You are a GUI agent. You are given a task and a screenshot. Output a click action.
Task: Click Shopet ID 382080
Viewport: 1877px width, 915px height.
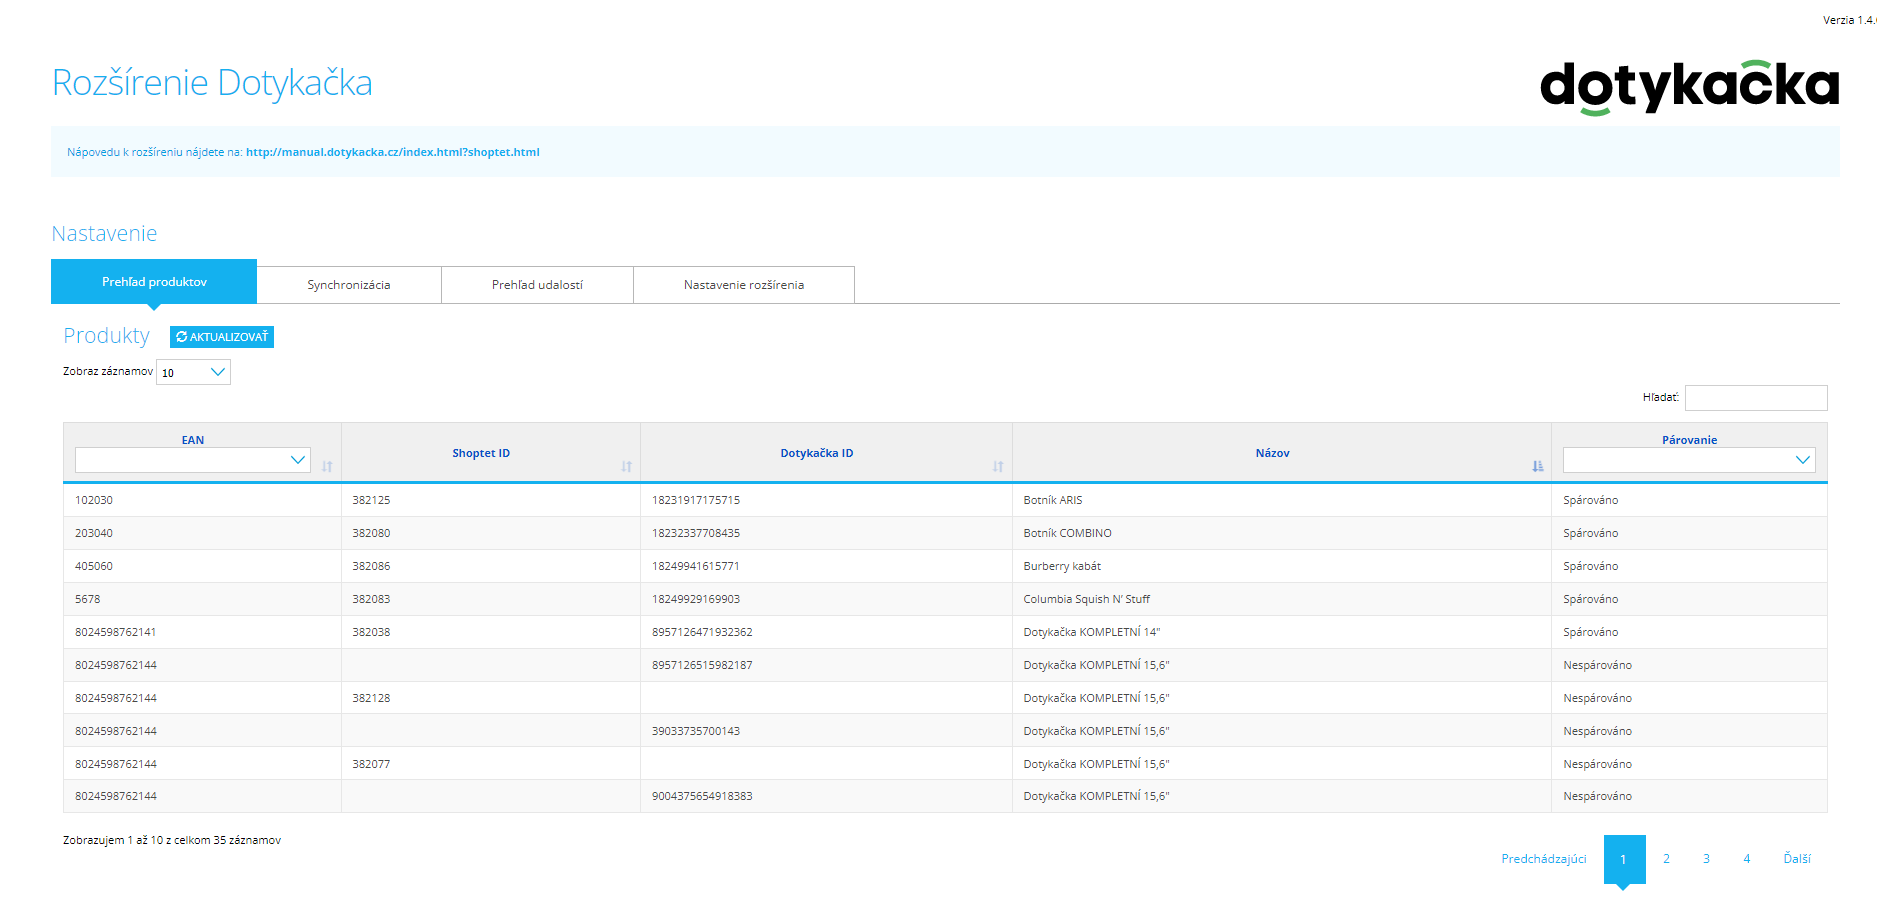coord(371,533)
